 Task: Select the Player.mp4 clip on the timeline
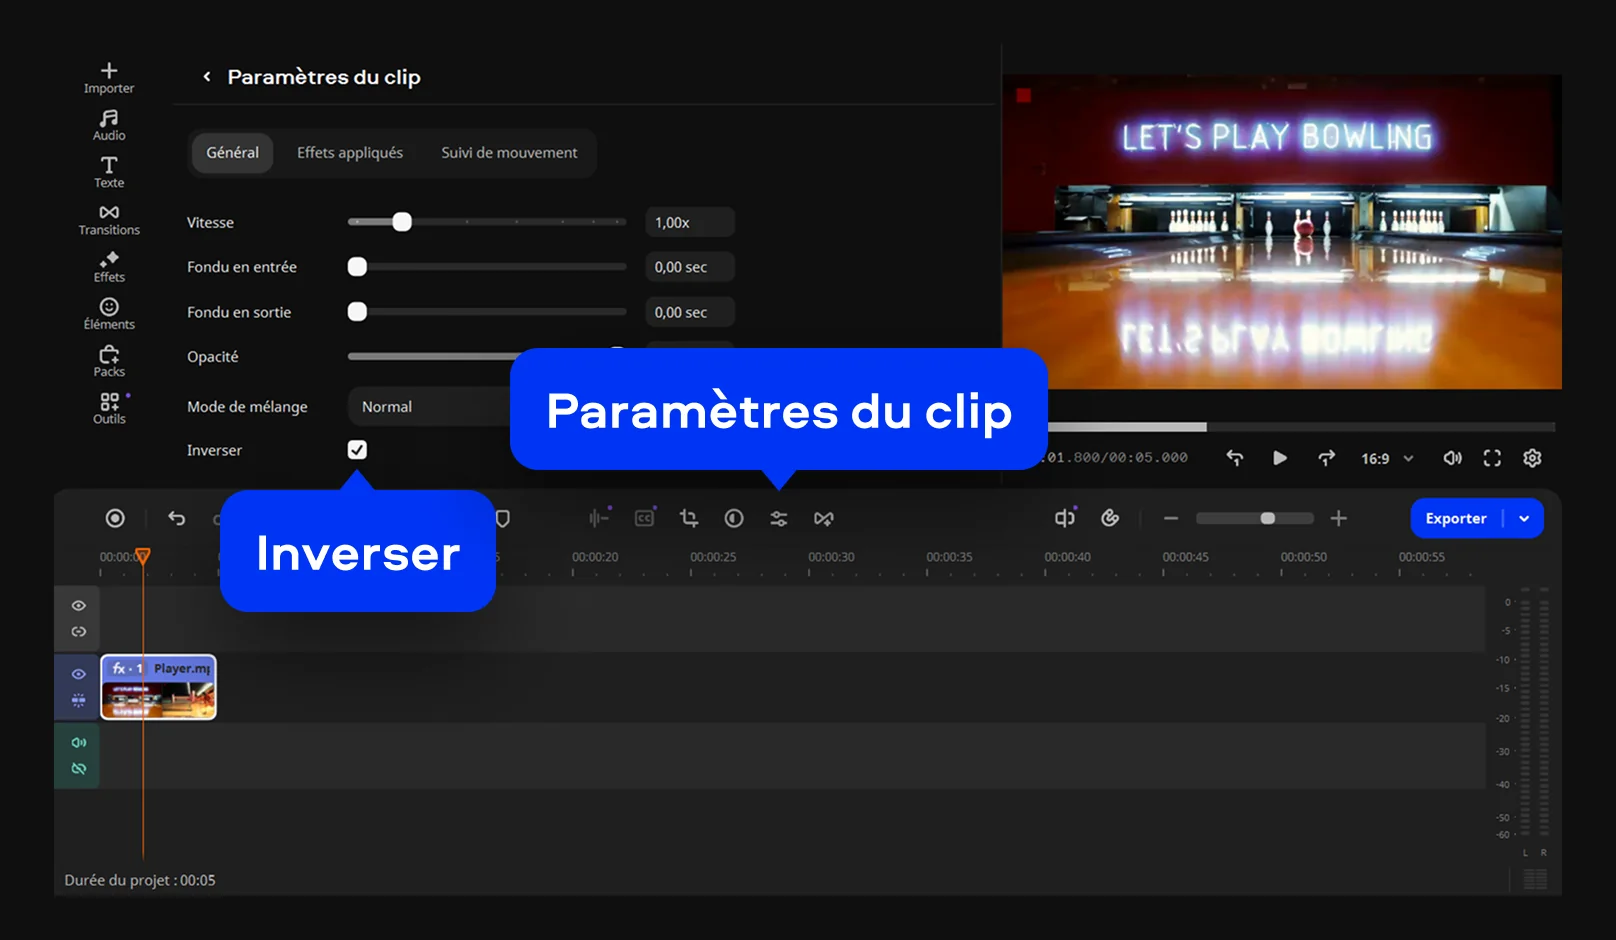159,687
